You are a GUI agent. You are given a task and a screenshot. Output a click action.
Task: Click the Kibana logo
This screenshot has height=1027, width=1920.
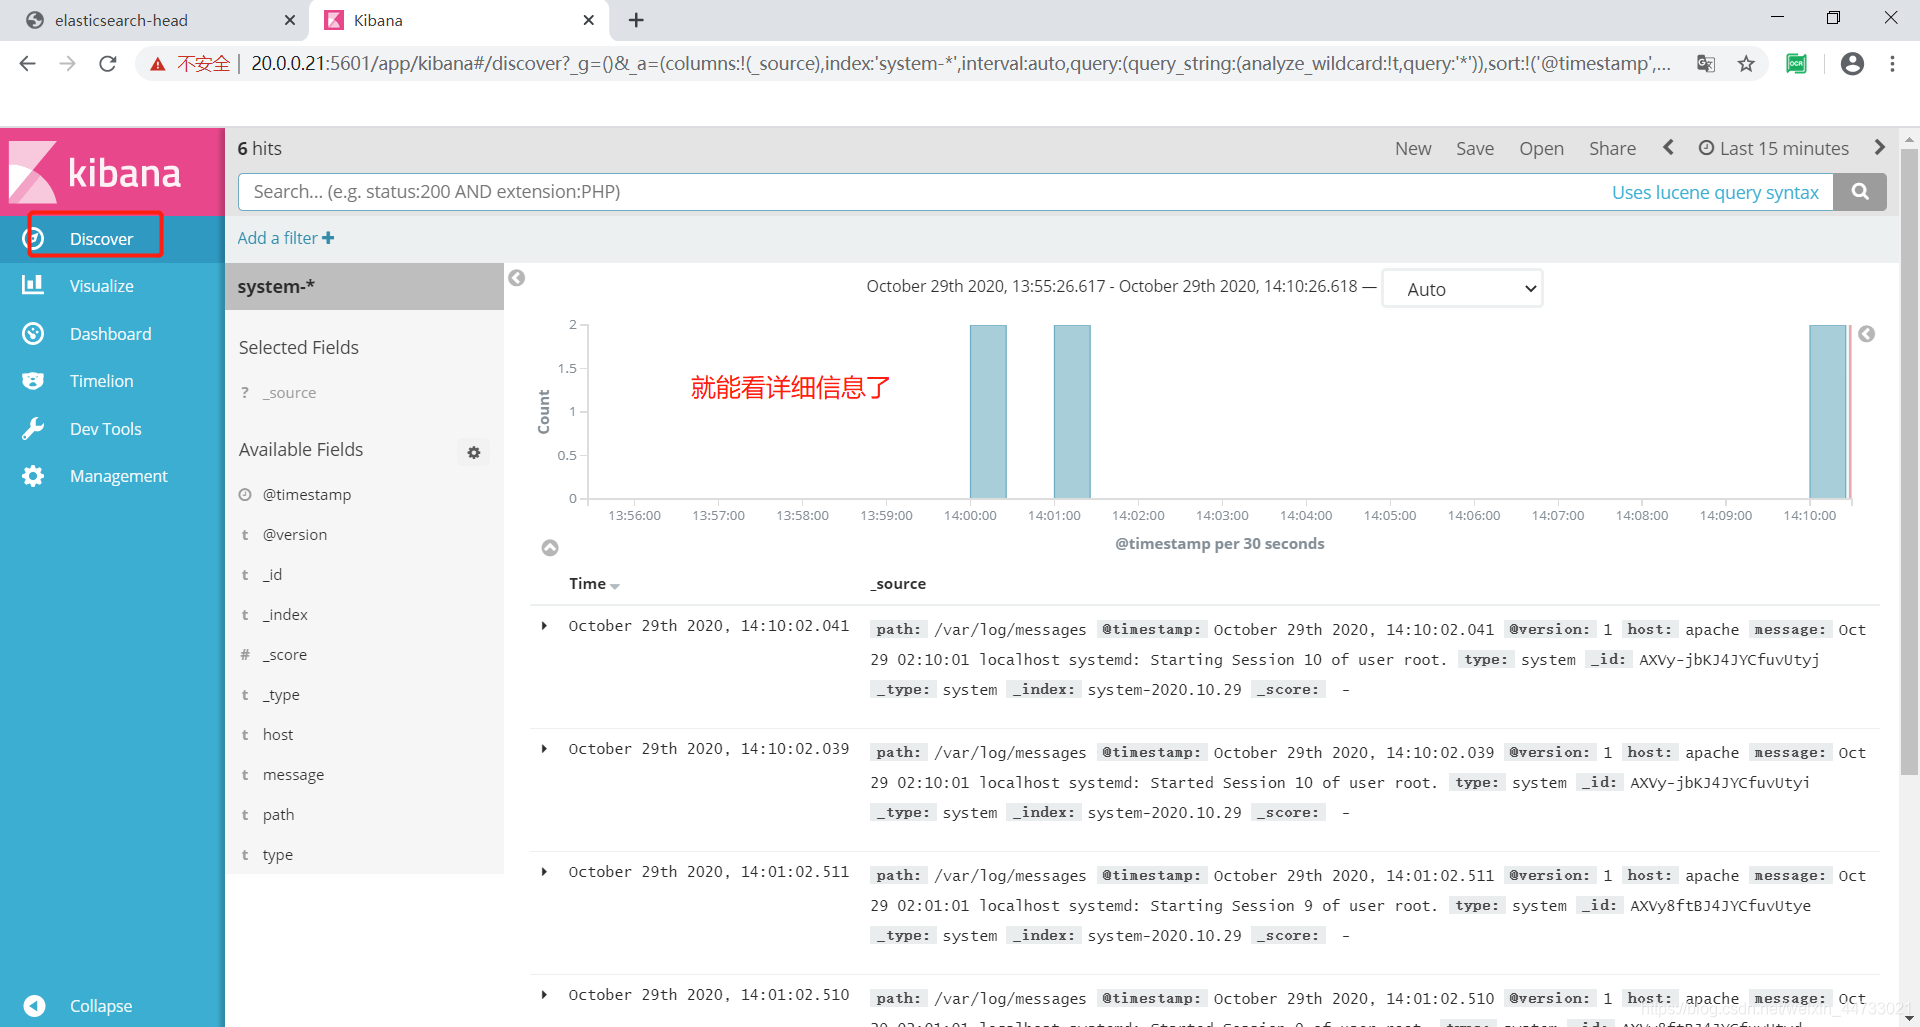point(95,172)
